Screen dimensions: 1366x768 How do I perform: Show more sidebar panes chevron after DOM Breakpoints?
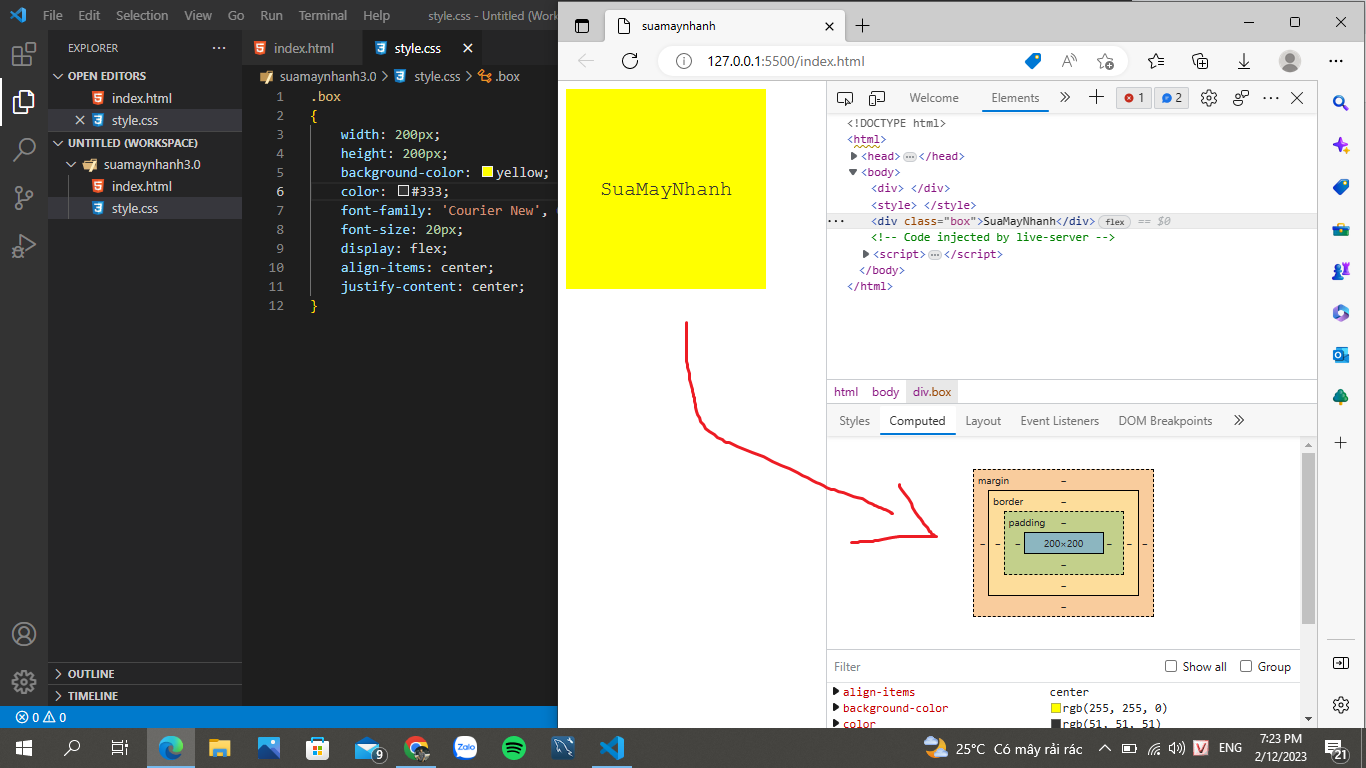coord(1239,421)
